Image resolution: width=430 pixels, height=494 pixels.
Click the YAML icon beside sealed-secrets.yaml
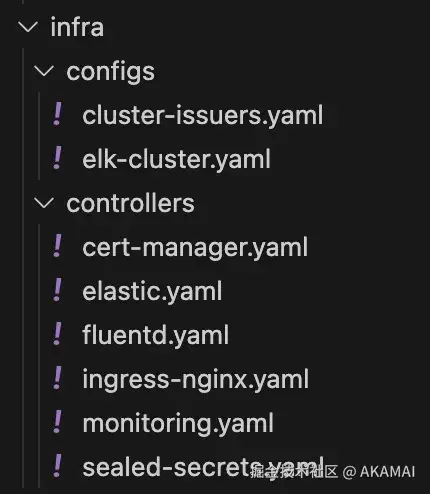(58, 466)
